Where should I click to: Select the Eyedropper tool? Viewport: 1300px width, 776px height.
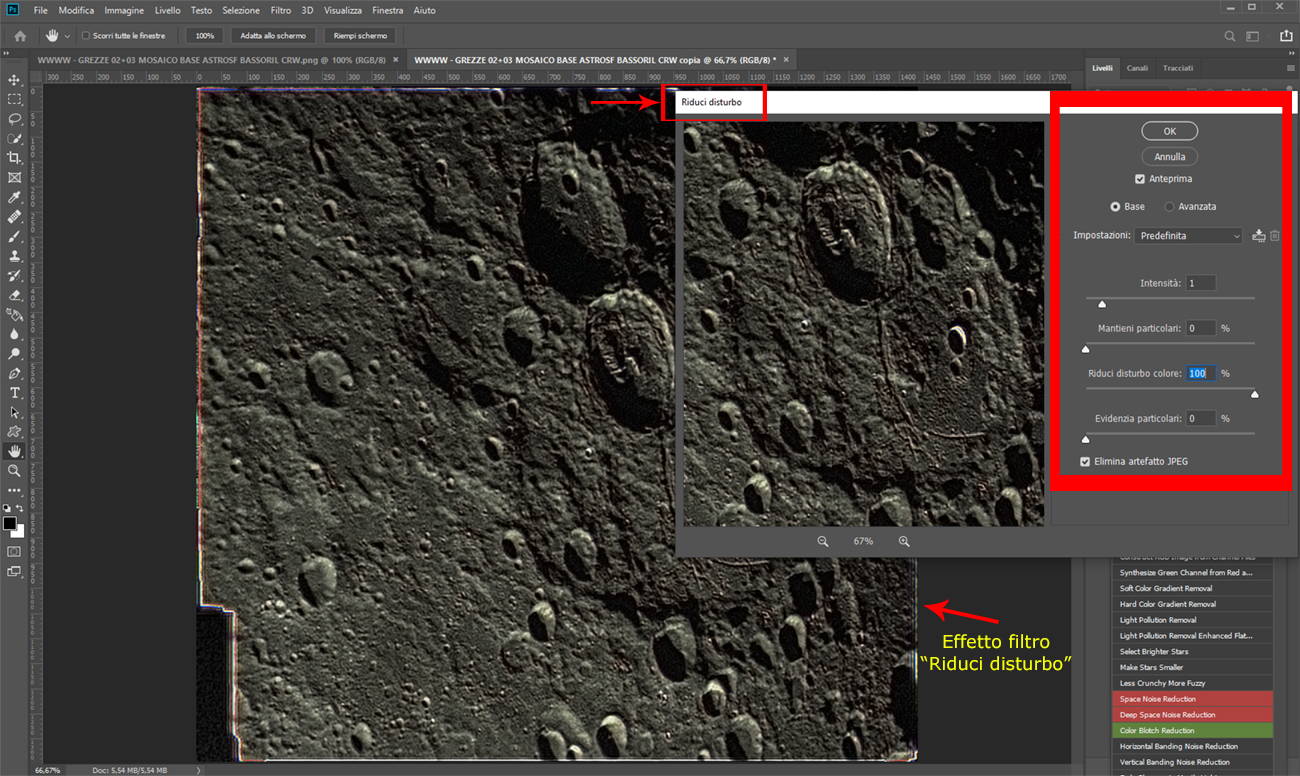14,197
